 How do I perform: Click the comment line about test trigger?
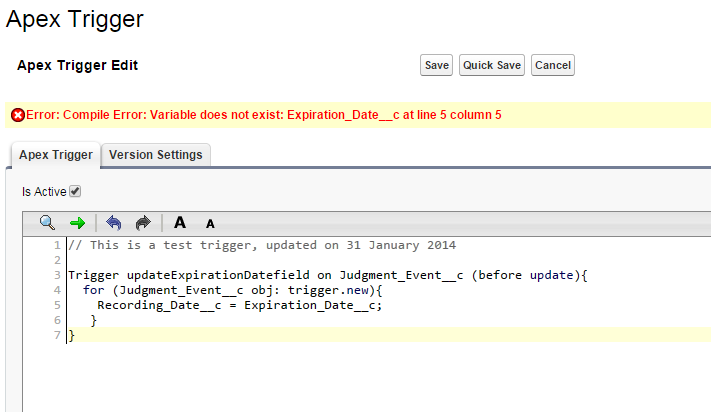click(x=262, y=245)
